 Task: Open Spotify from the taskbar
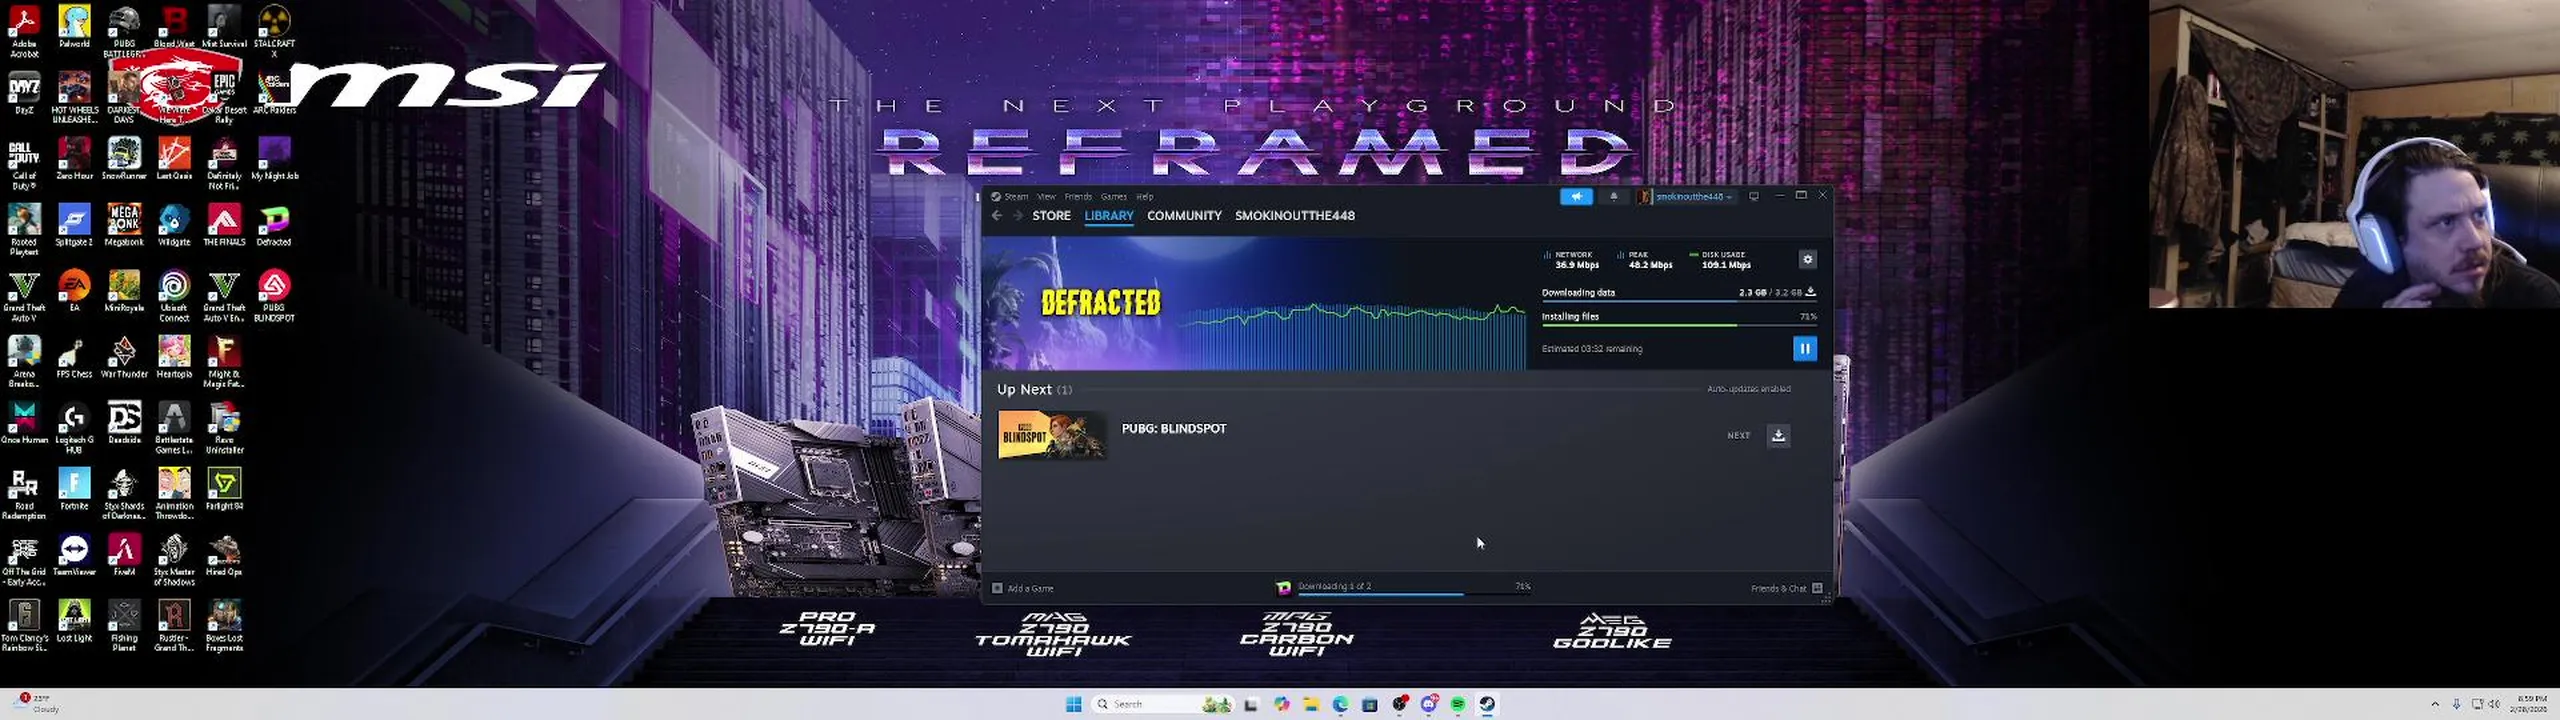(1458, 704)
